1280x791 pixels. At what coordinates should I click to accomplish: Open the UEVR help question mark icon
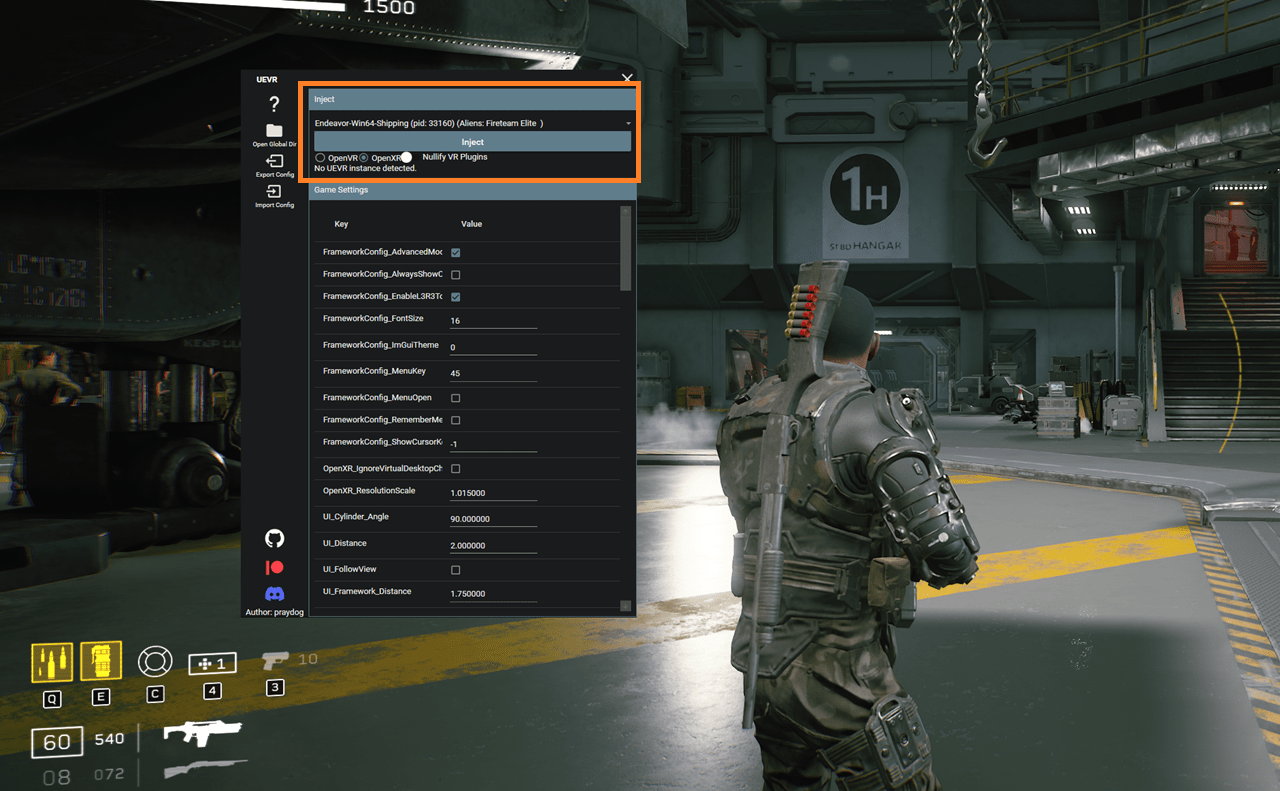coord(274,104)
